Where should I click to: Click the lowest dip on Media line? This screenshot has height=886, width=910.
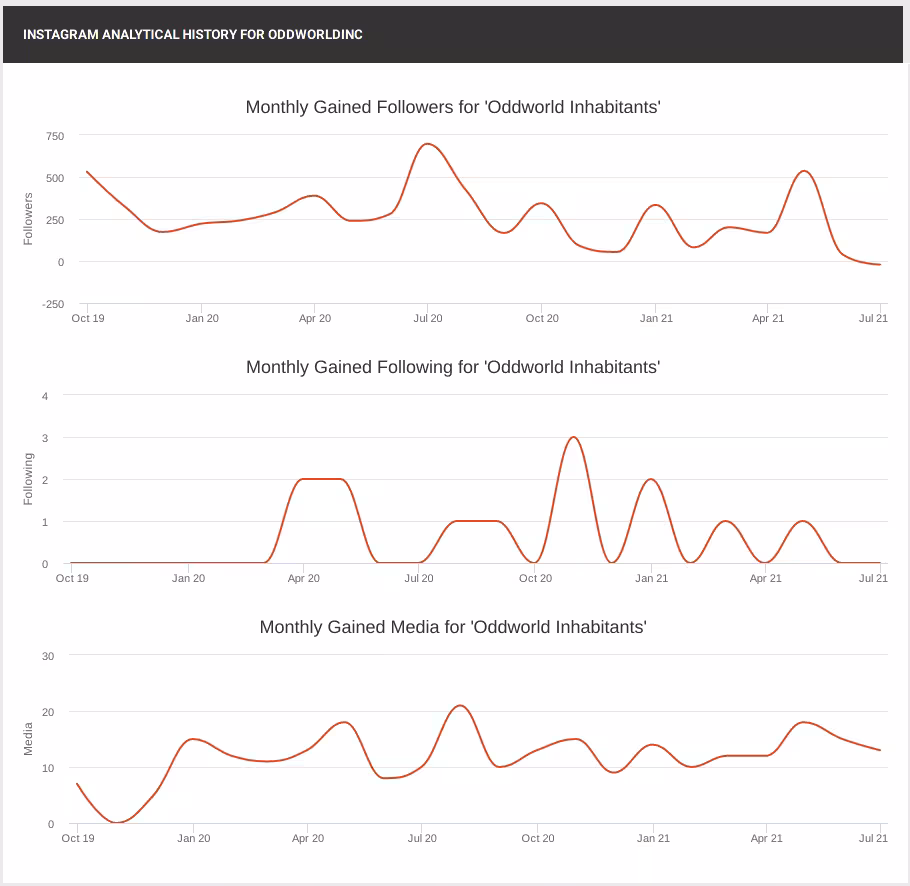click(x=117, y=822)
